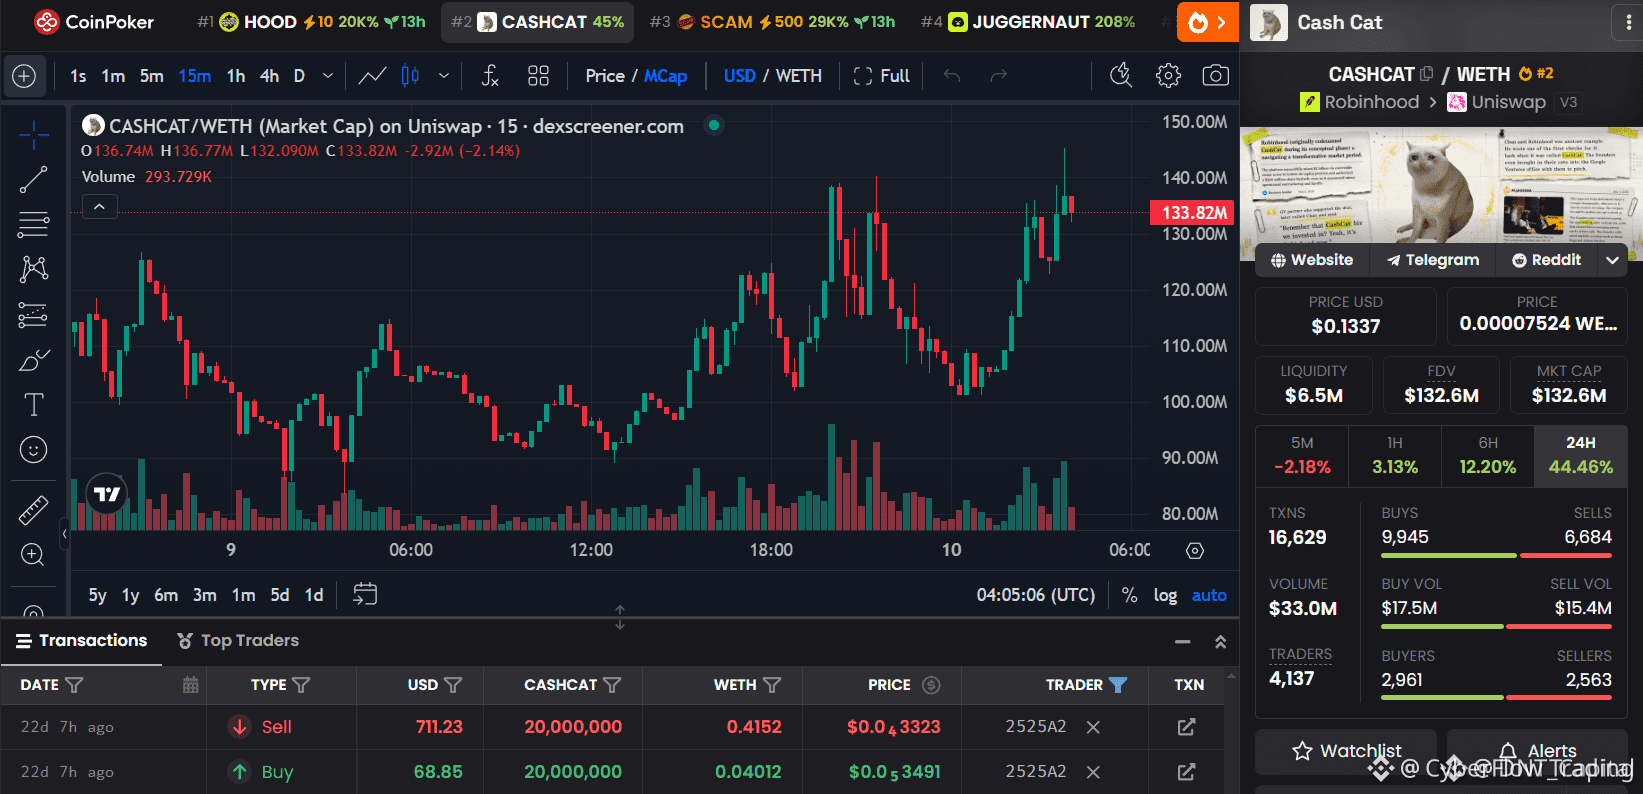Select the ruler measure tool
The height and width of the screenshot is (794, 1643).
tap(33, 510)
